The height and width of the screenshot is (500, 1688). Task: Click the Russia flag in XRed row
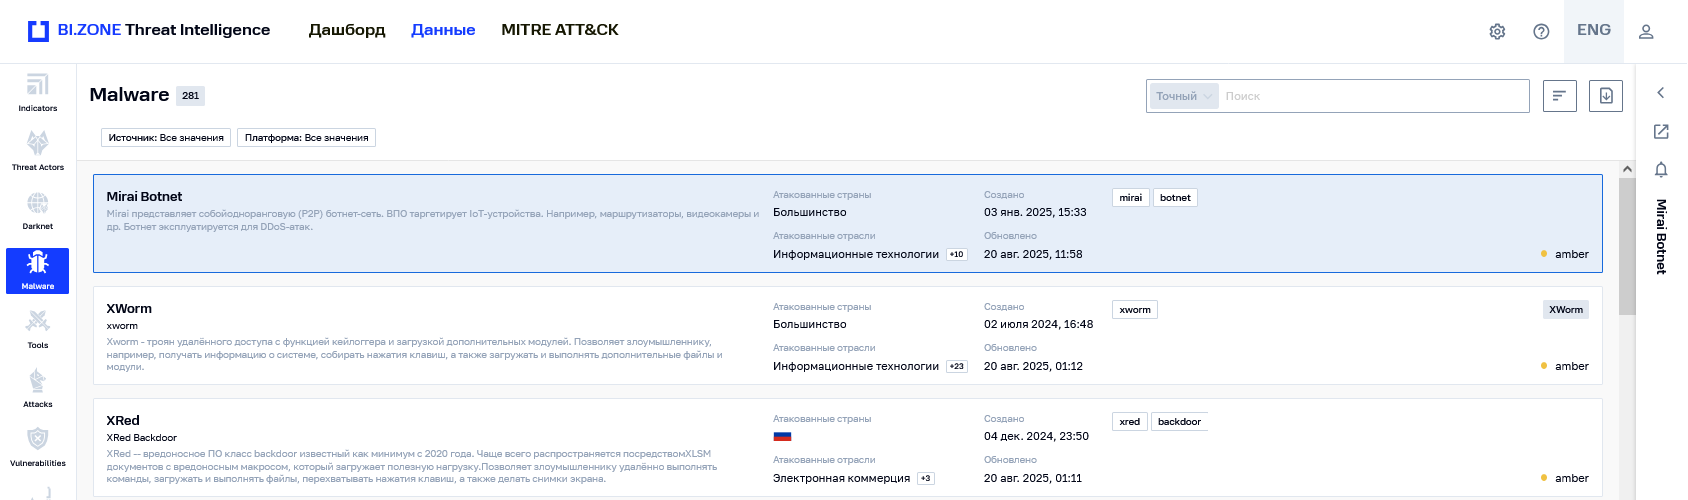click(x=783, y=436)
